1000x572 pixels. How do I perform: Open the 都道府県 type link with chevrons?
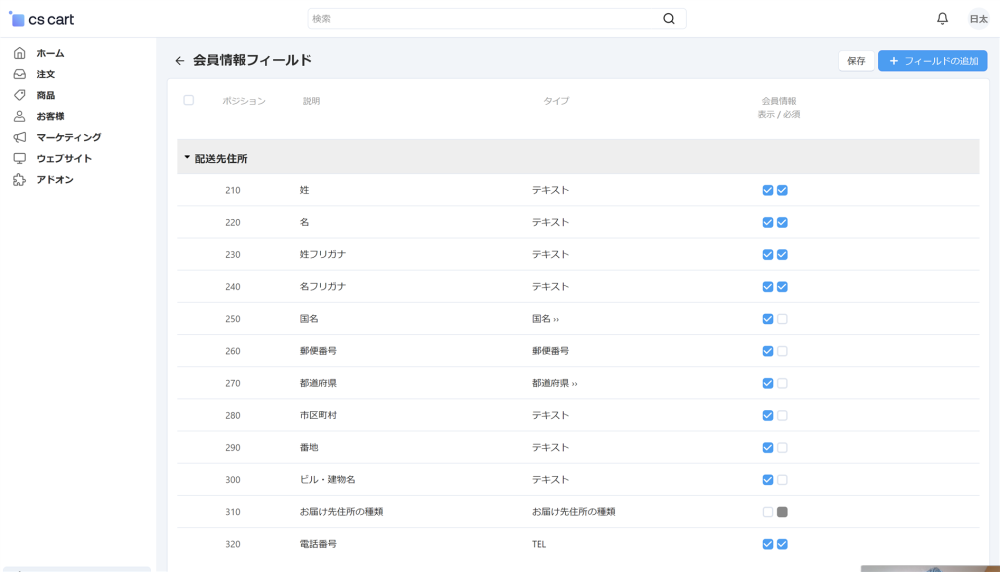click(554, 383)
